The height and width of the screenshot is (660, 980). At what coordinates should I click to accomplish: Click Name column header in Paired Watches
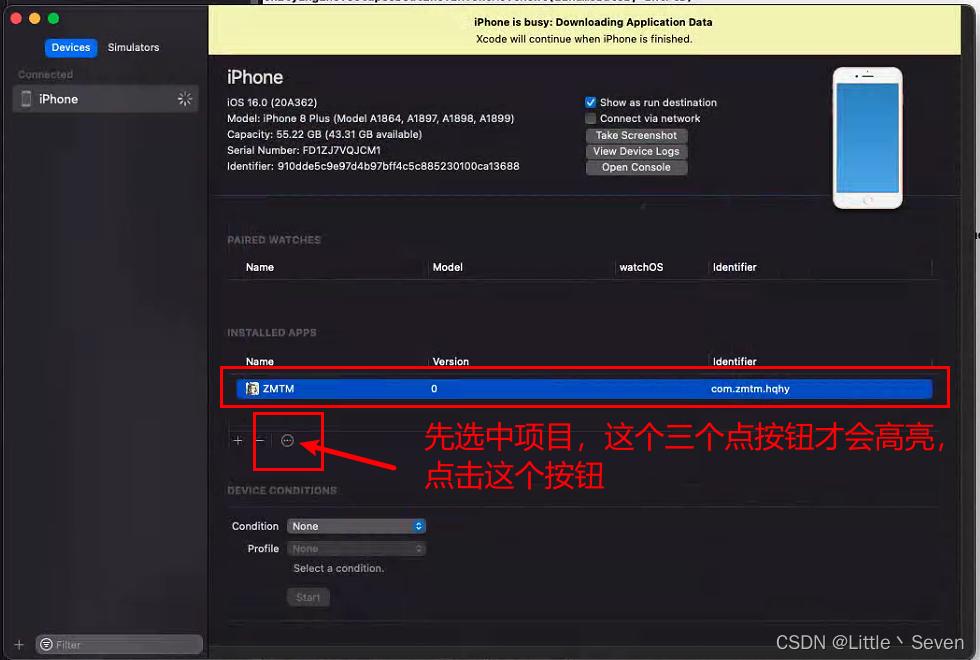click(x=259, y=268)
